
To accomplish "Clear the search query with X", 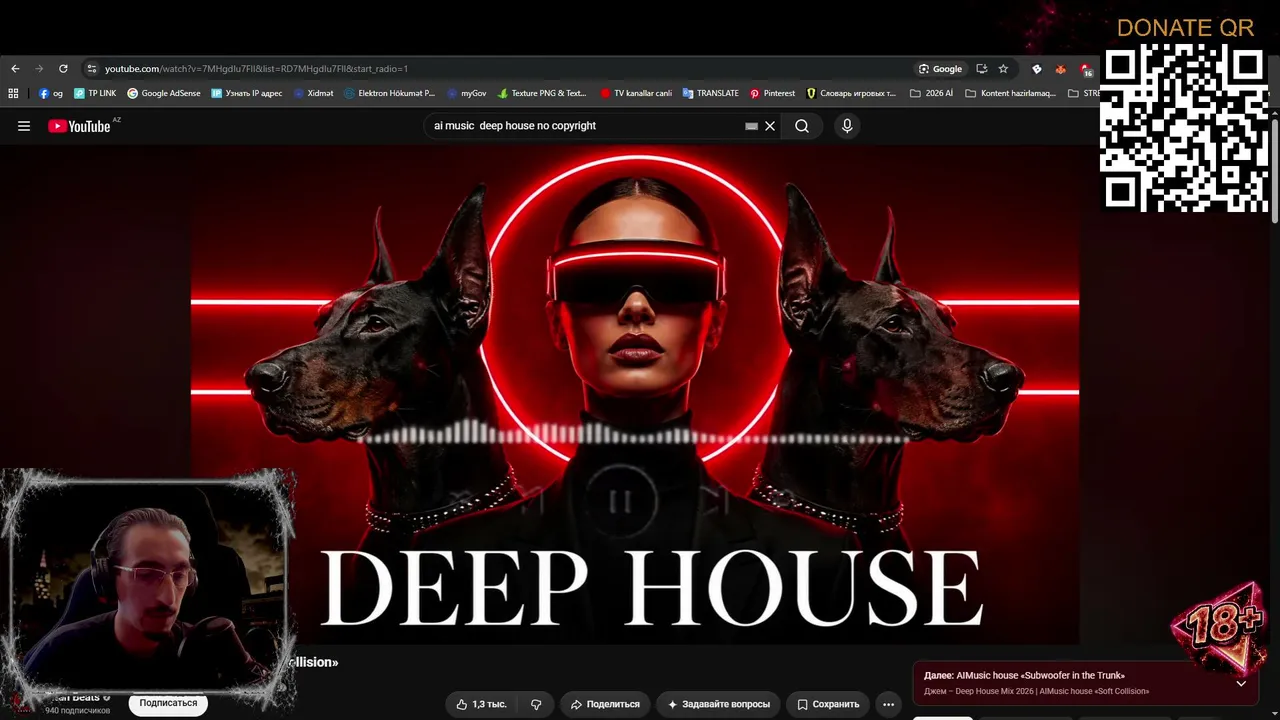I will [770, 126].
